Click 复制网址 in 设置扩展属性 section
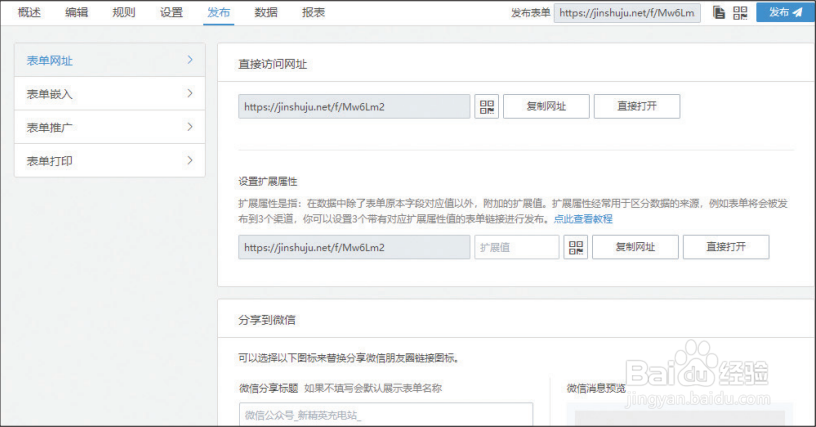Viewport: 816px width, 427px height. [635, 247]
